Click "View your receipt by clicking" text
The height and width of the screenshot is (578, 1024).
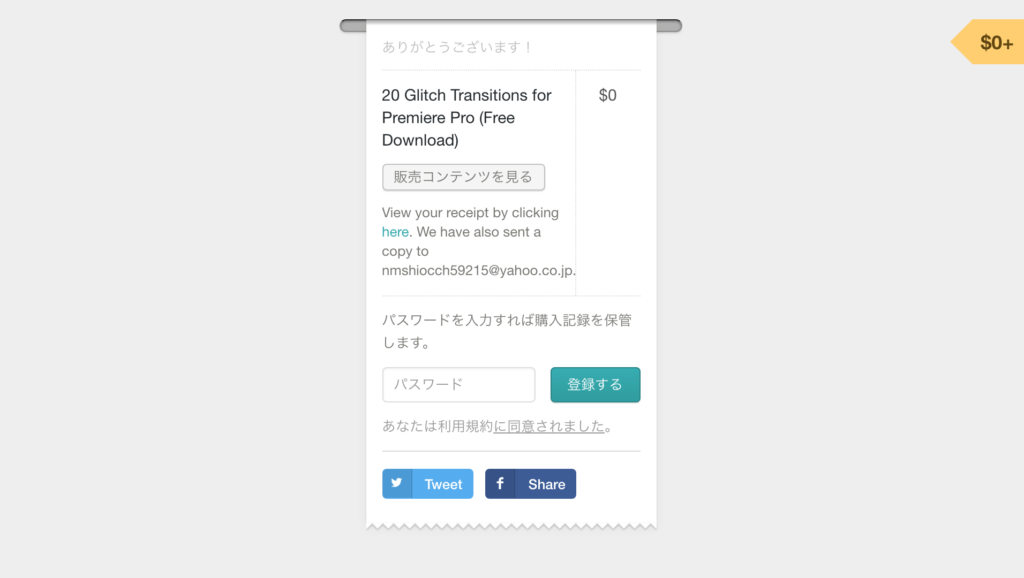pyautogui.click(x=470, y=213)
